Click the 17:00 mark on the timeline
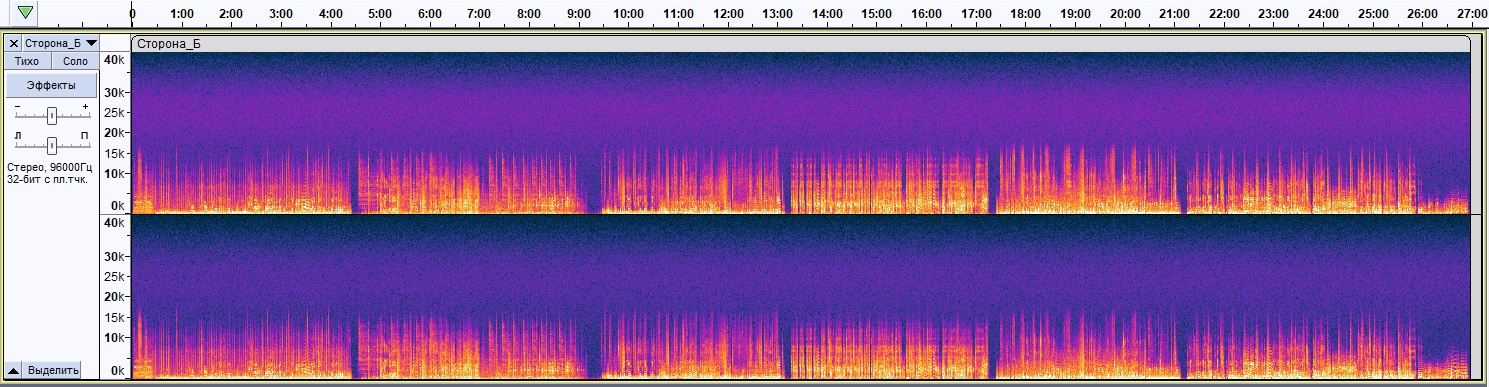Screen dimensions: 1489x387 (x=975, y=14)
